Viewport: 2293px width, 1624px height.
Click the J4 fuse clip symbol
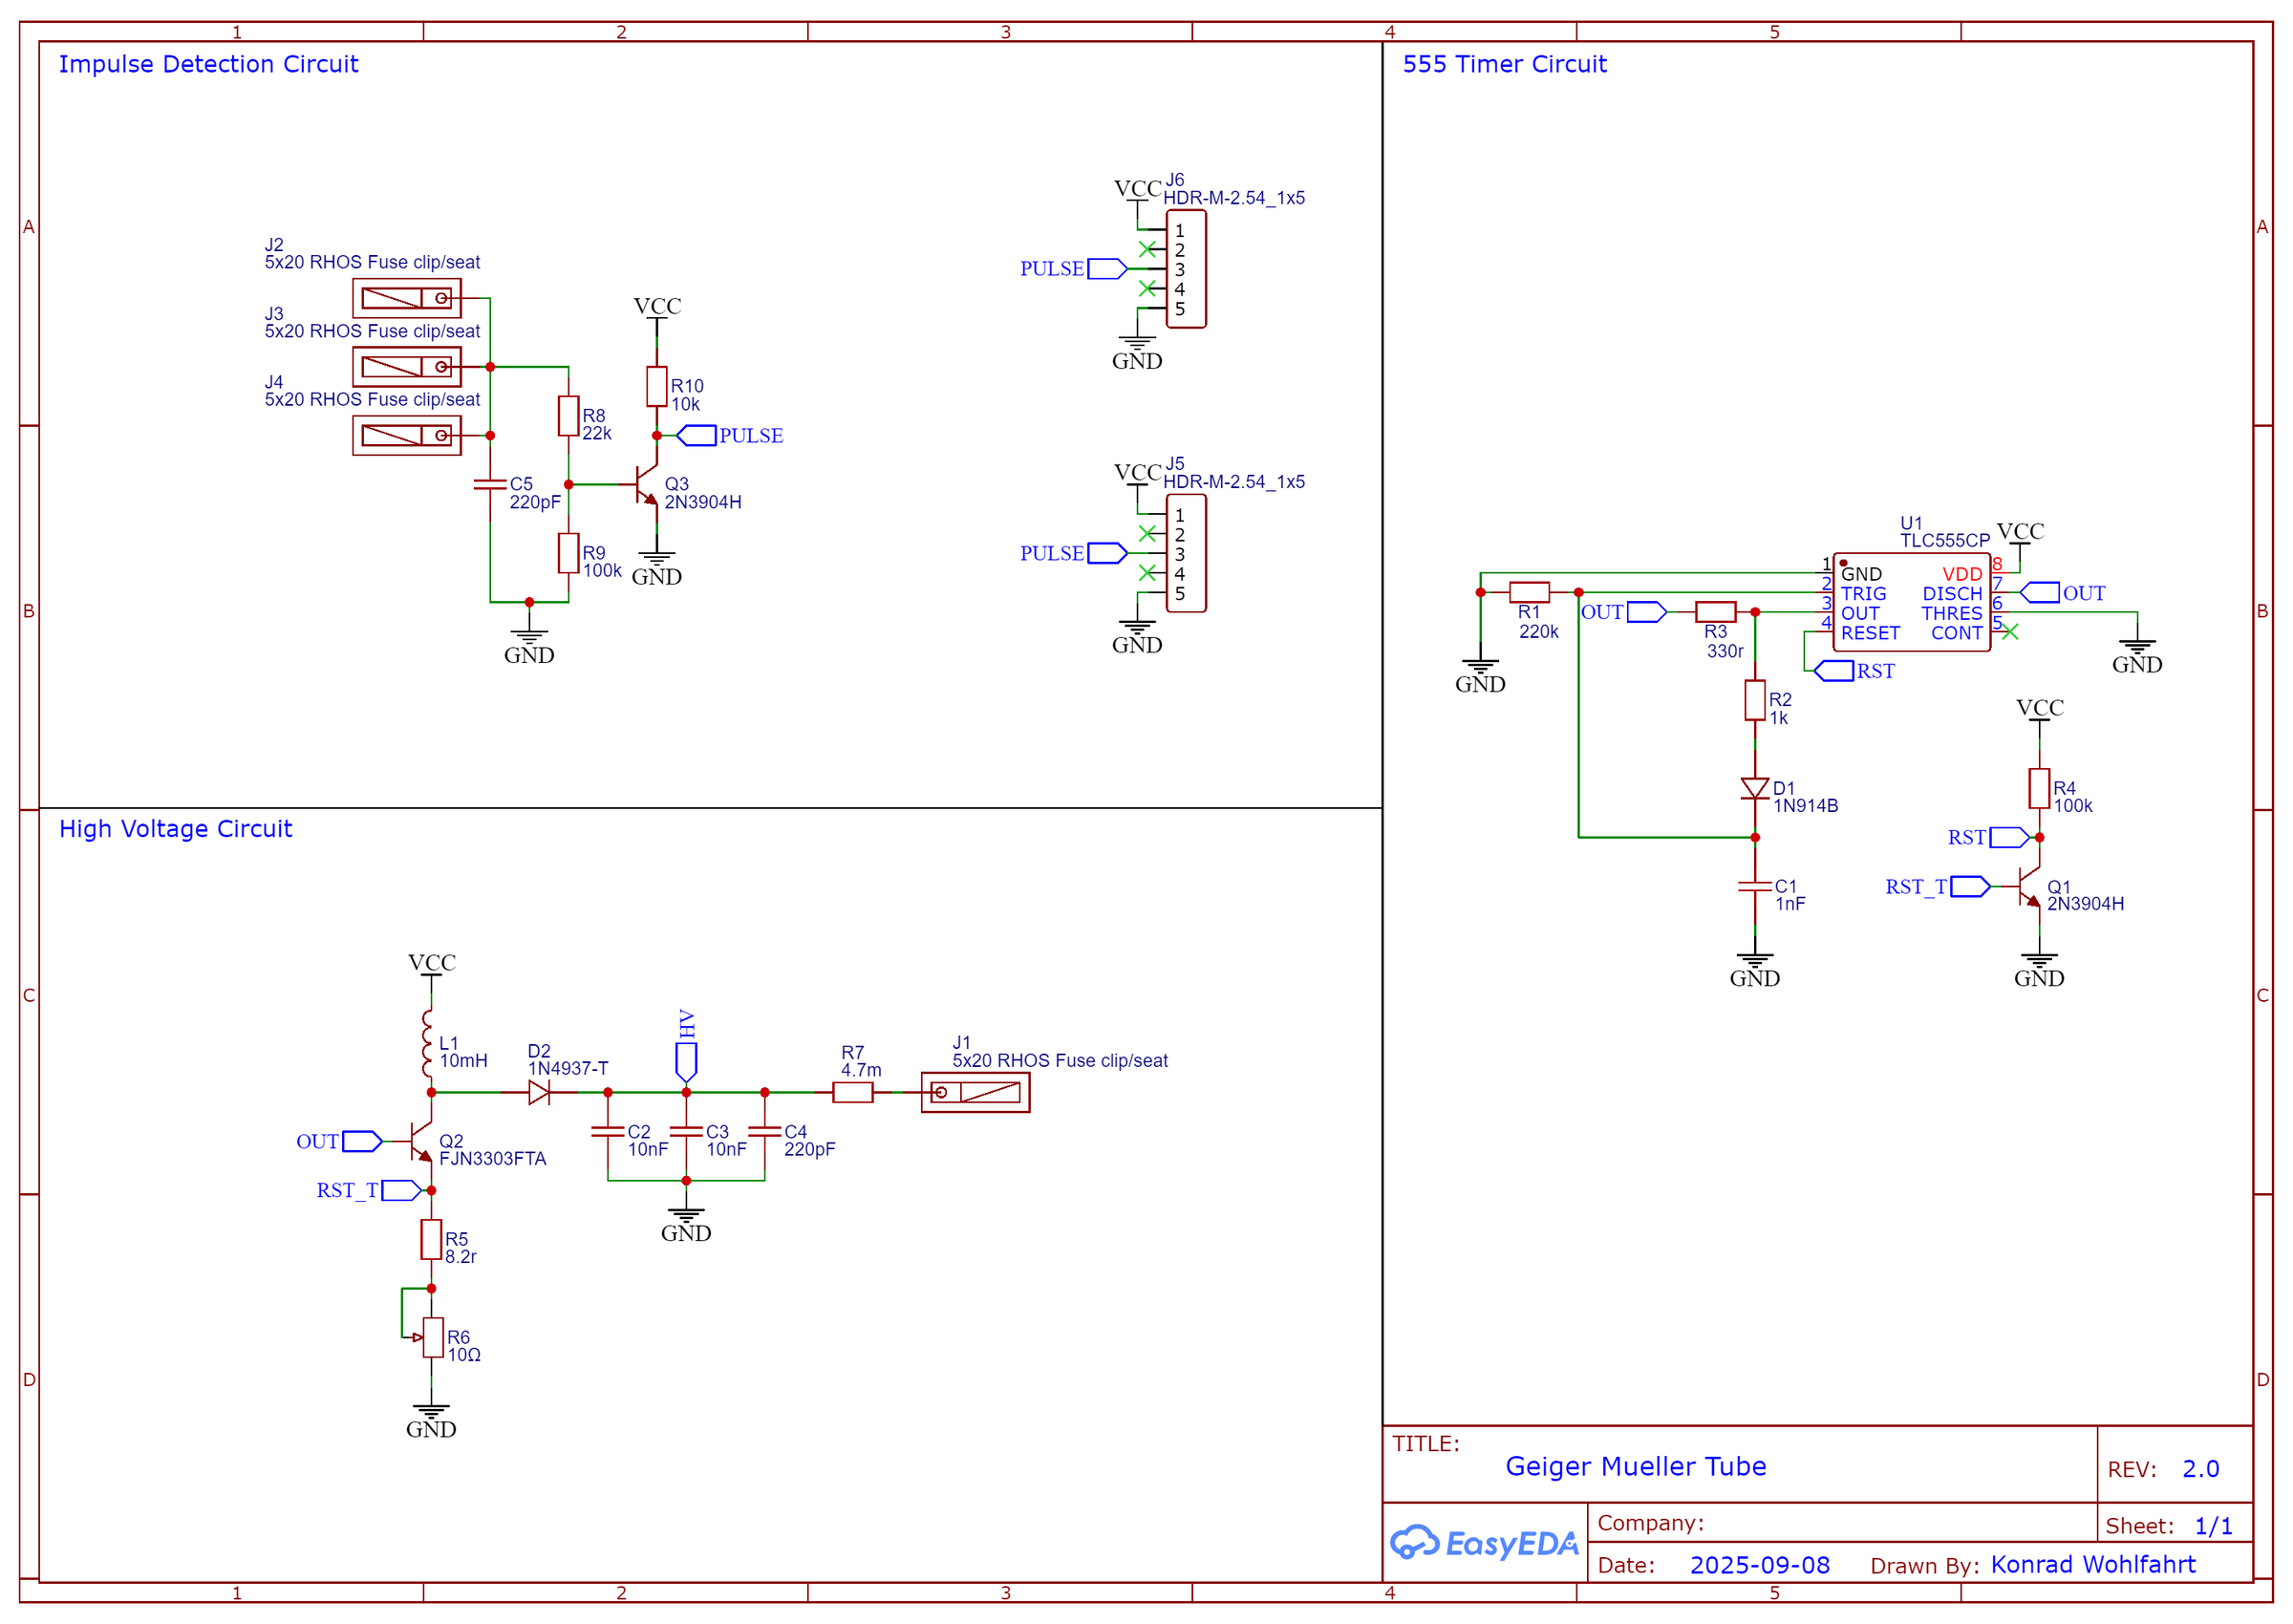pos(407,436)
